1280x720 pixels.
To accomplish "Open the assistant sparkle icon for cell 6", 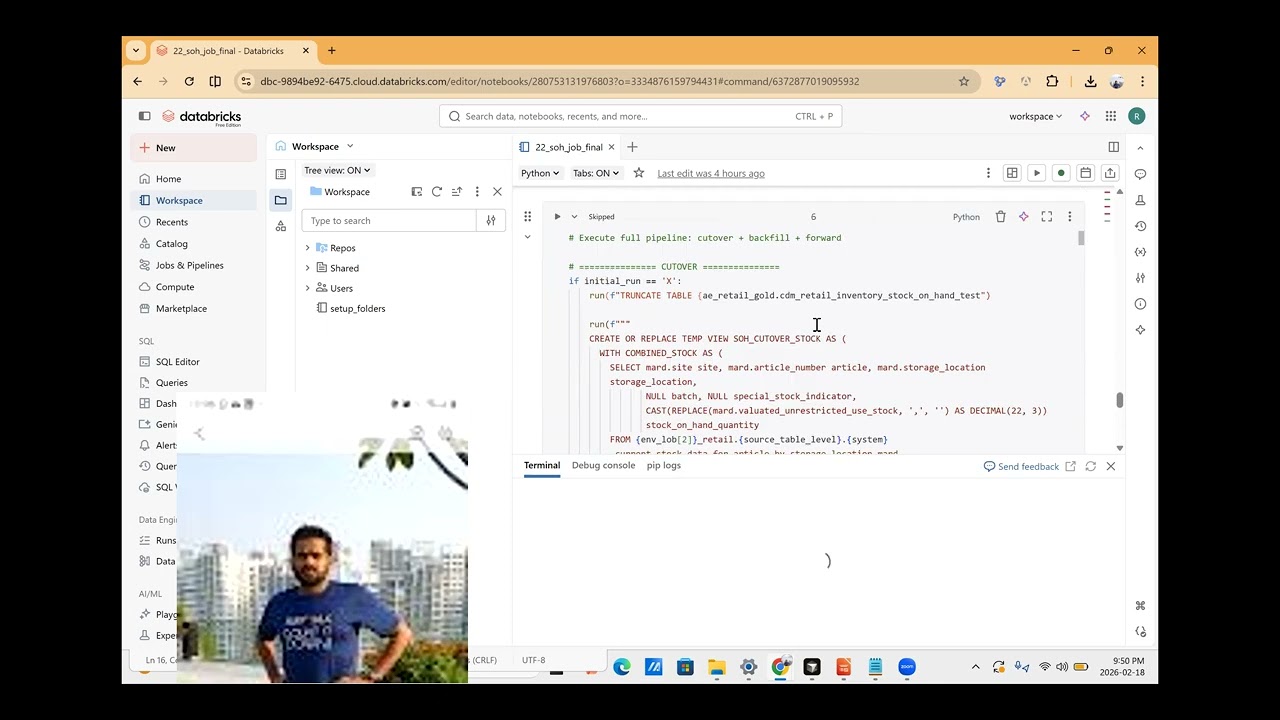I will pyautogui.click(x=1023, y=216).
